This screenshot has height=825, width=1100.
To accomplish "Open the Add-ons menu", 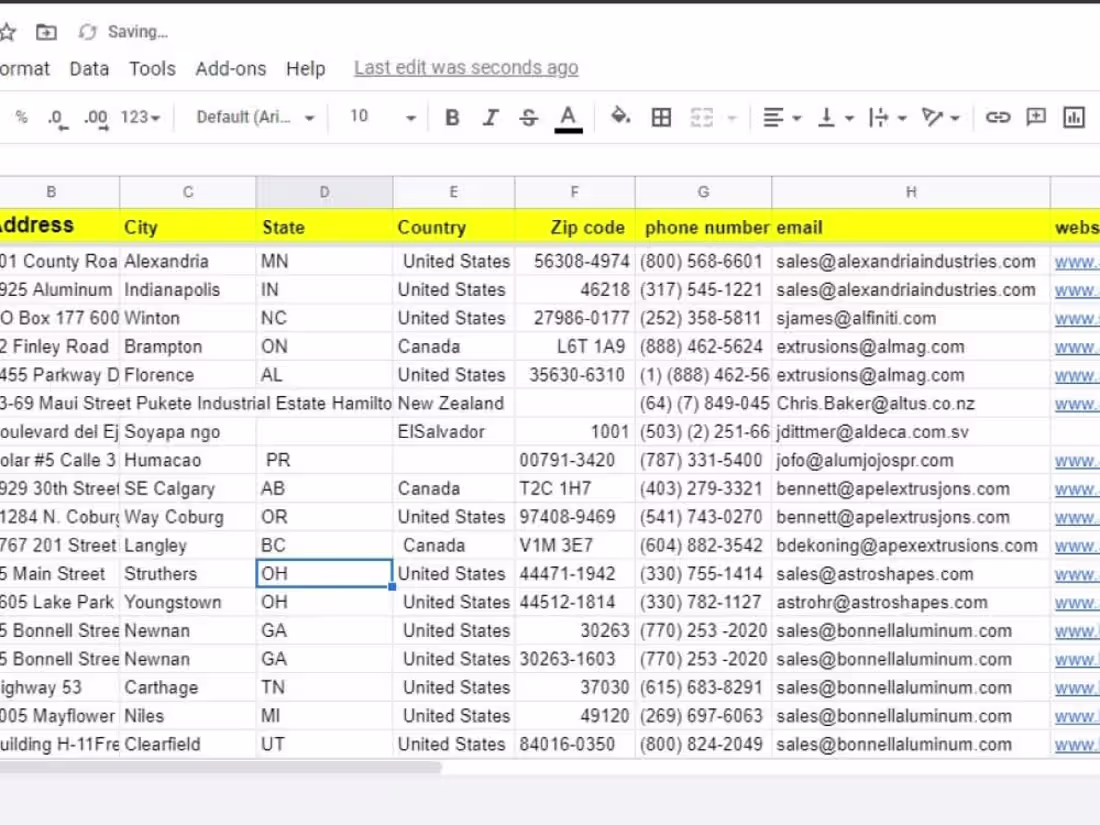I will click(x=231, y=68).
